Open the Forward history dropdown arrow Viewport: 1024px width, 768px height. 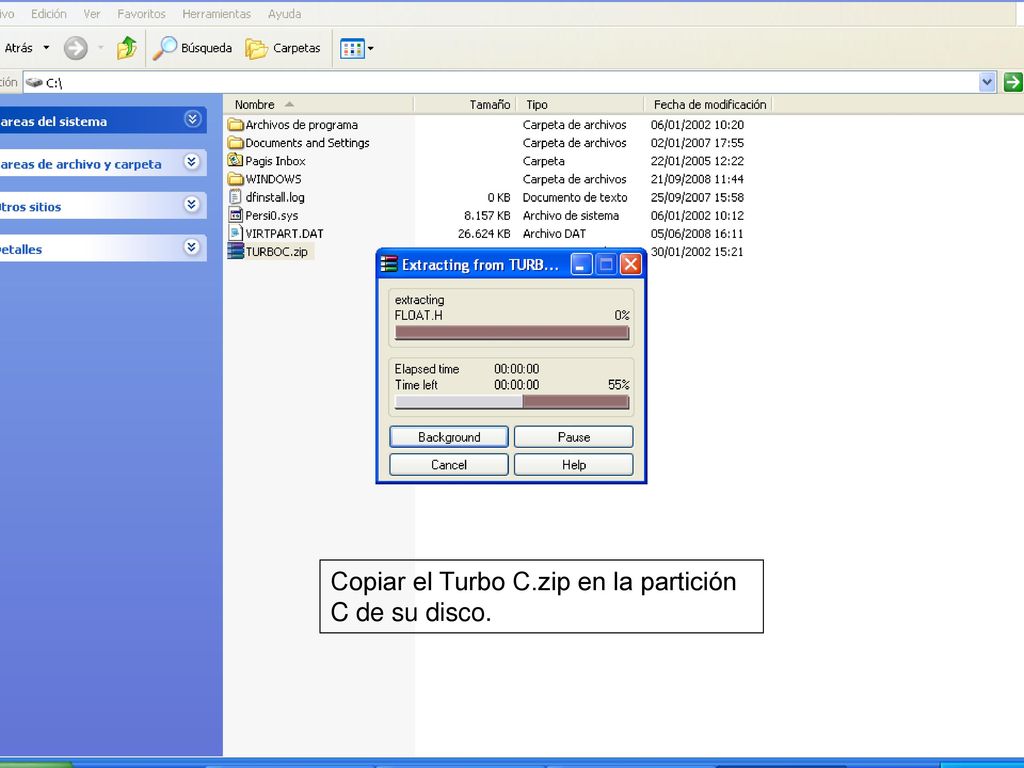pos(101,48)
